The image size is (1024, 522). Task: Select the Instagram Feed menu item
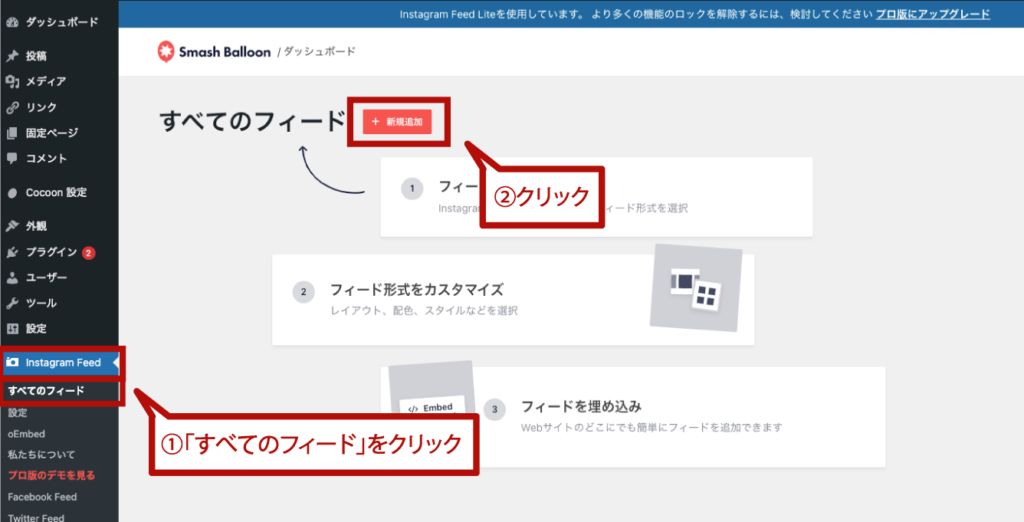[61, 363]
